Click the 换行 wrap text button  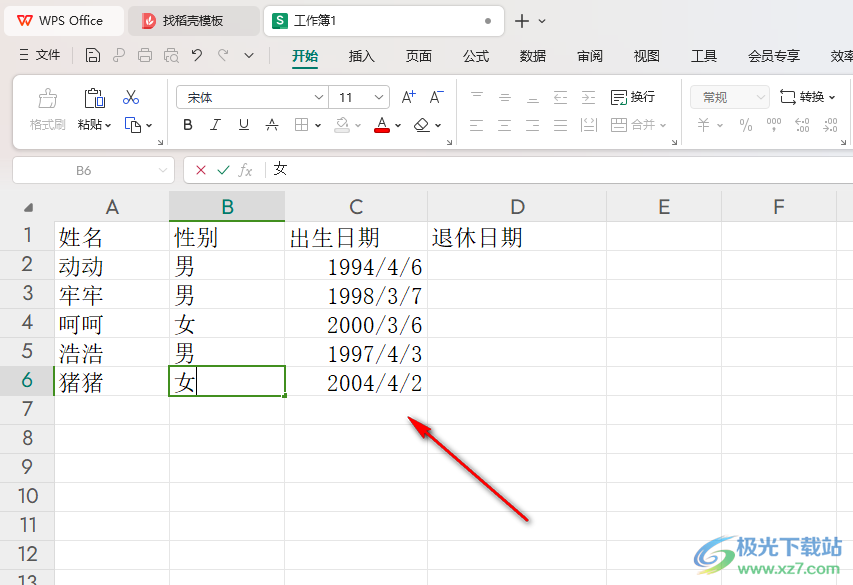[x=633, y=97]
